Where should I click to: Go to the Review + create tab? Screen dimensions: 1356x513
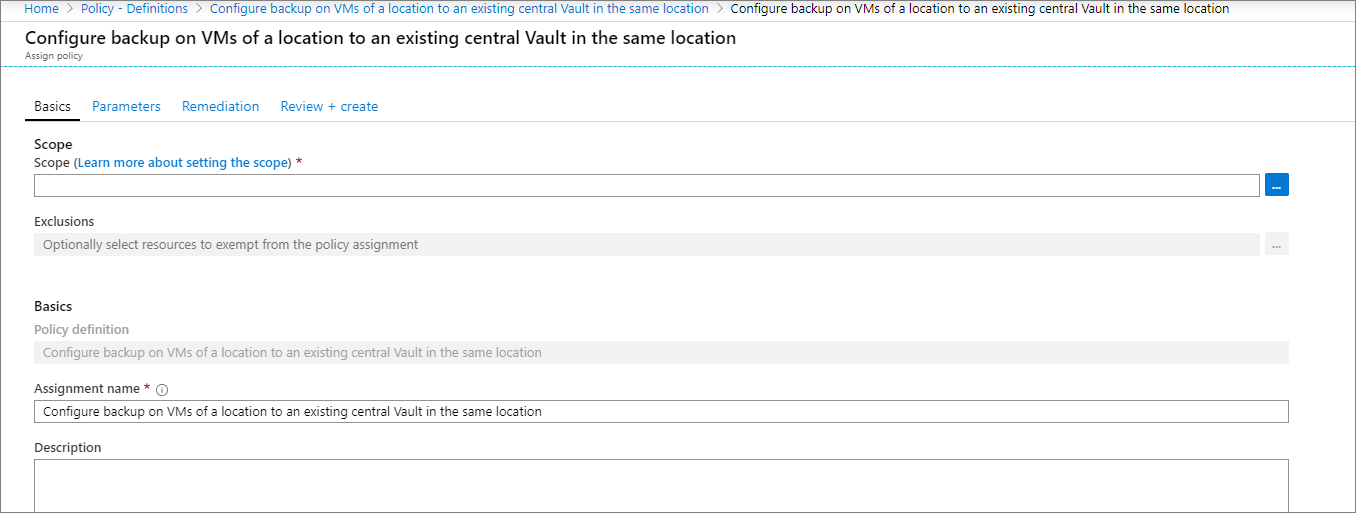(329, 106)
